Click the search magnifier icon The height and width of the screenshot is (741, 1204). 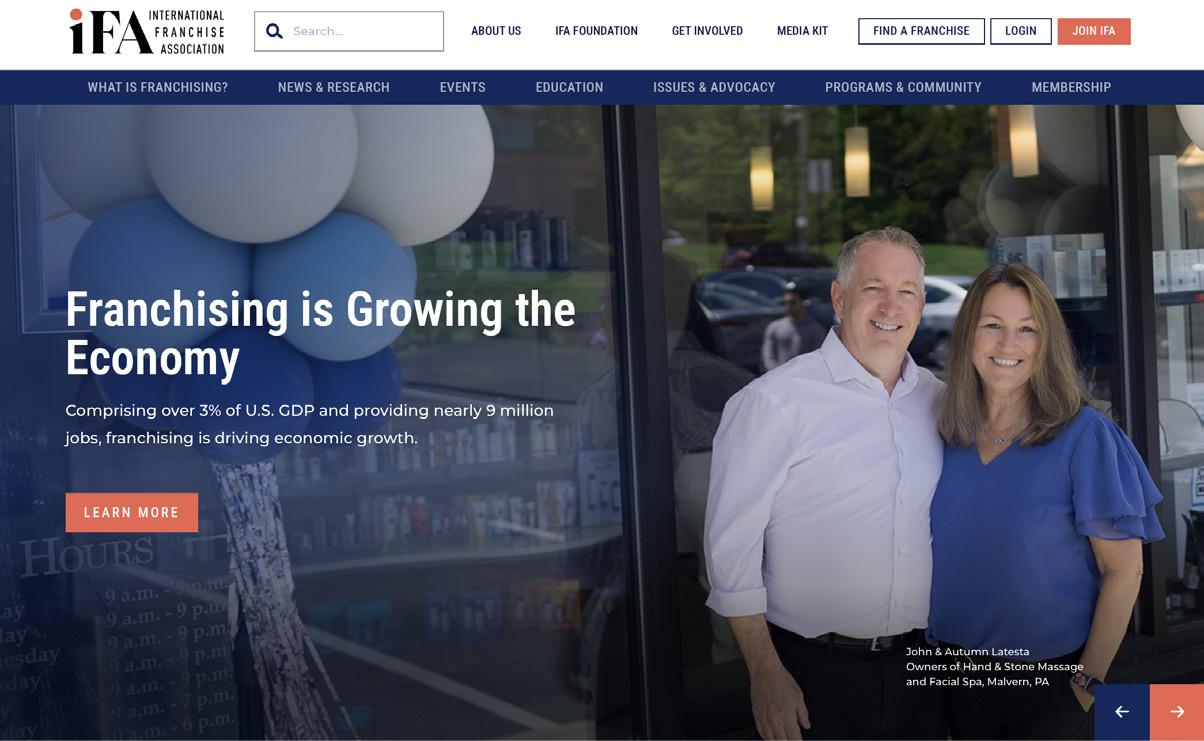(274, 31)
